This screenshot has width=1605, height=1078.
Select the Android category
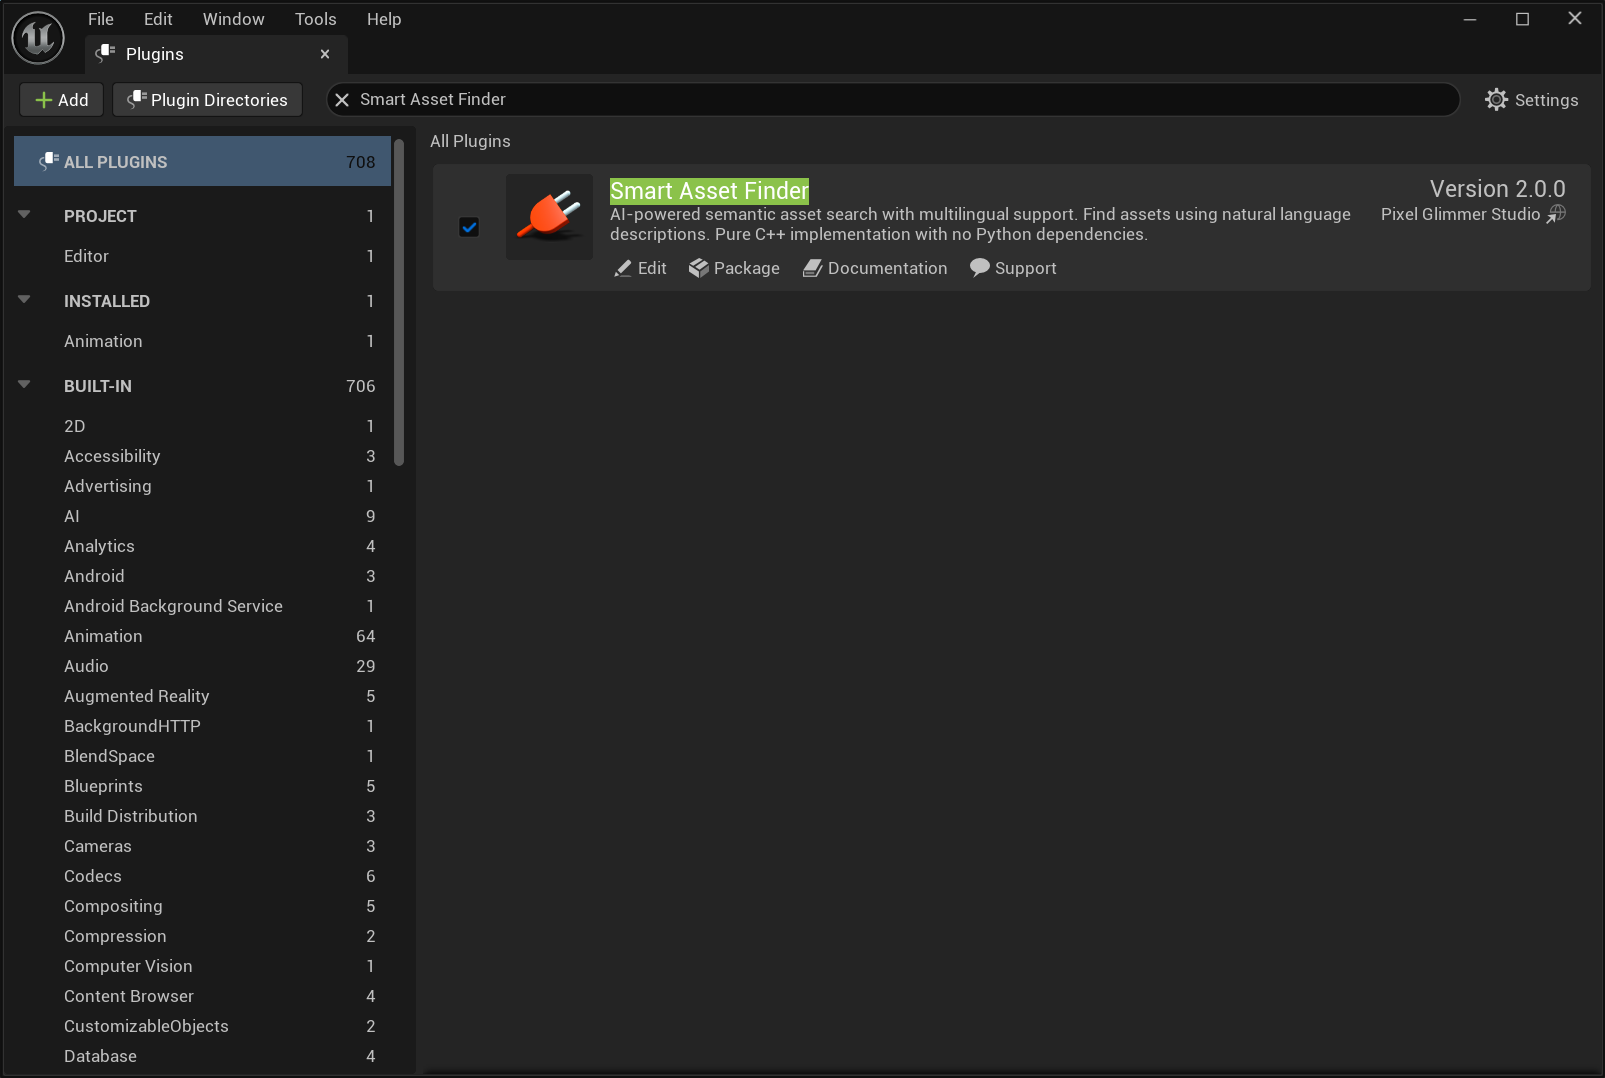(x=202, y=576)
